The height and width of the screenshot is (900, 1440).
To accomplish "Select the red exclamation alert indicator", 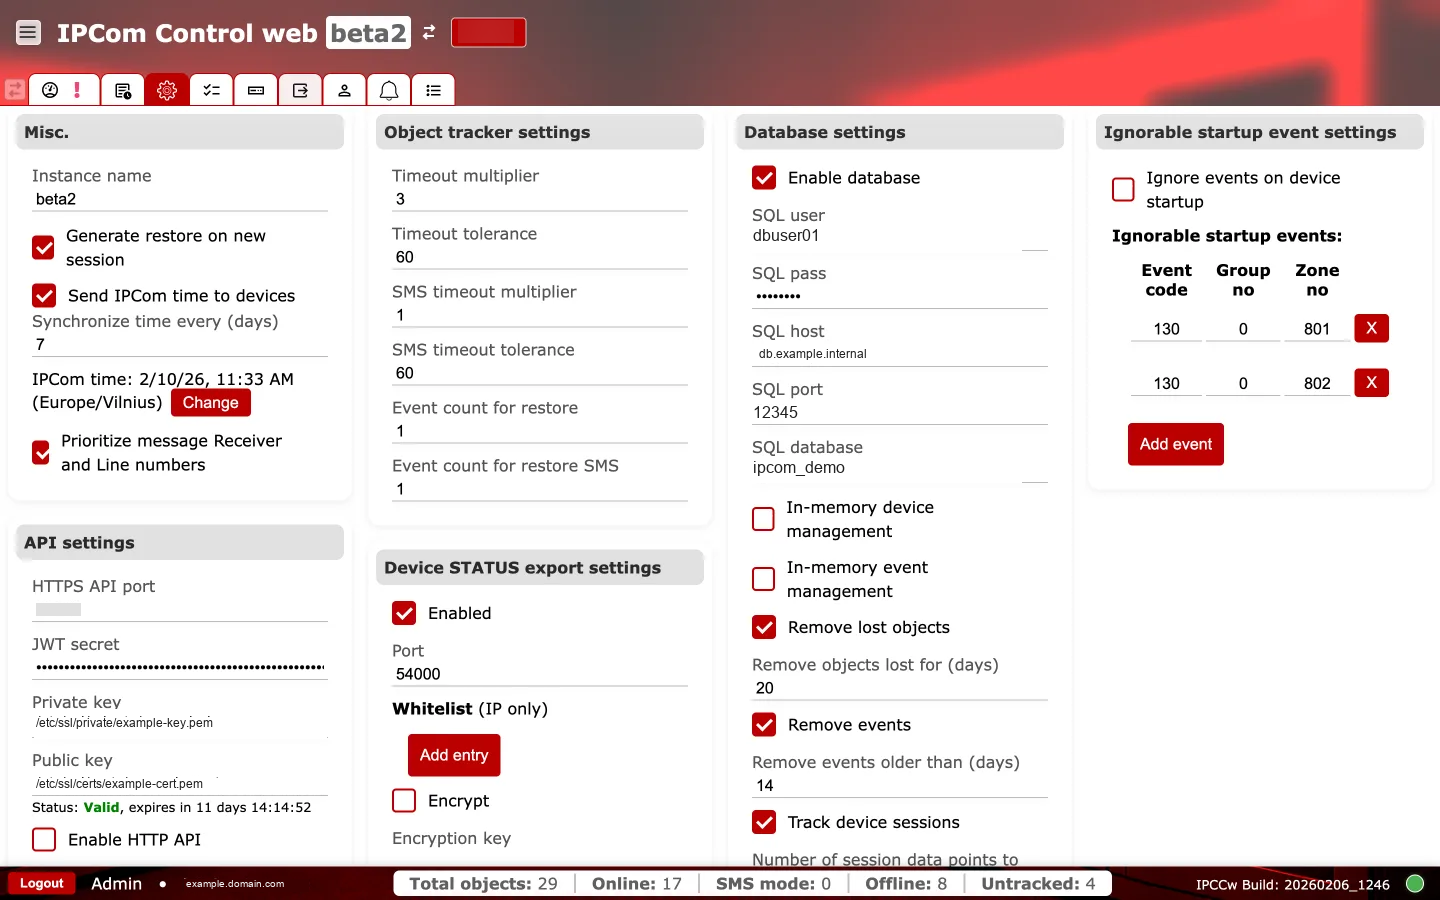I will tap(78, 89).
